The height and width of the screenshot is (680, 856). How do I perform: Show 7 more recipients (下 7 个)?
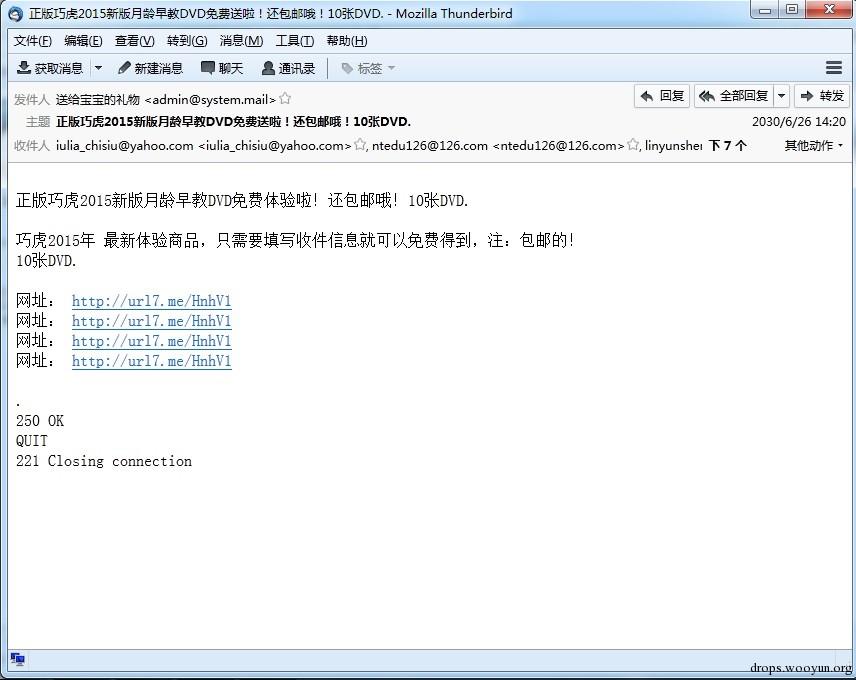point(727,145)
